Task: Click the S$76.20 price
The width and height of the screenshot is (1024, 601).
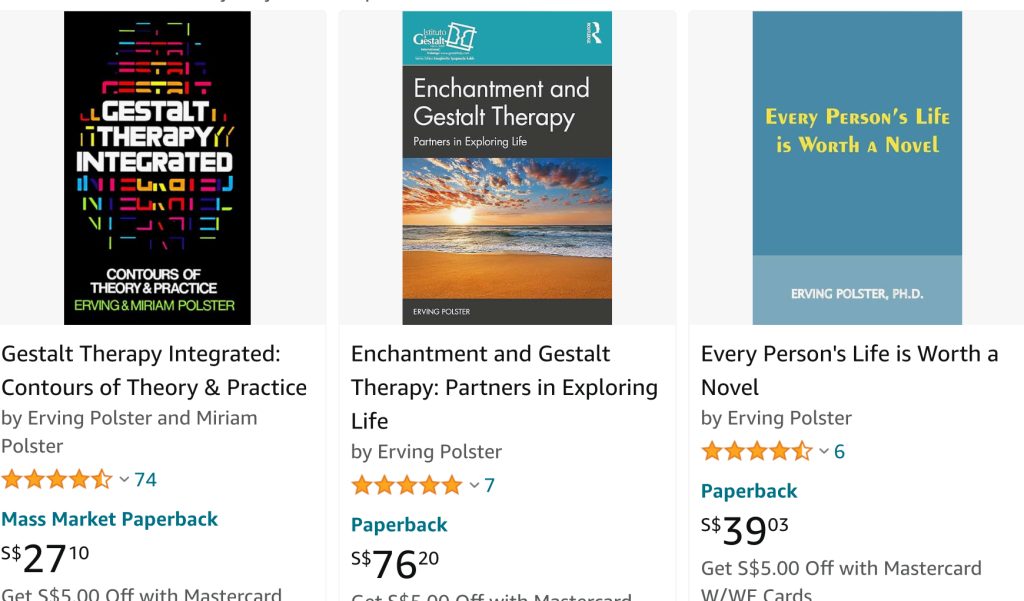Action: tap(395, 564)
